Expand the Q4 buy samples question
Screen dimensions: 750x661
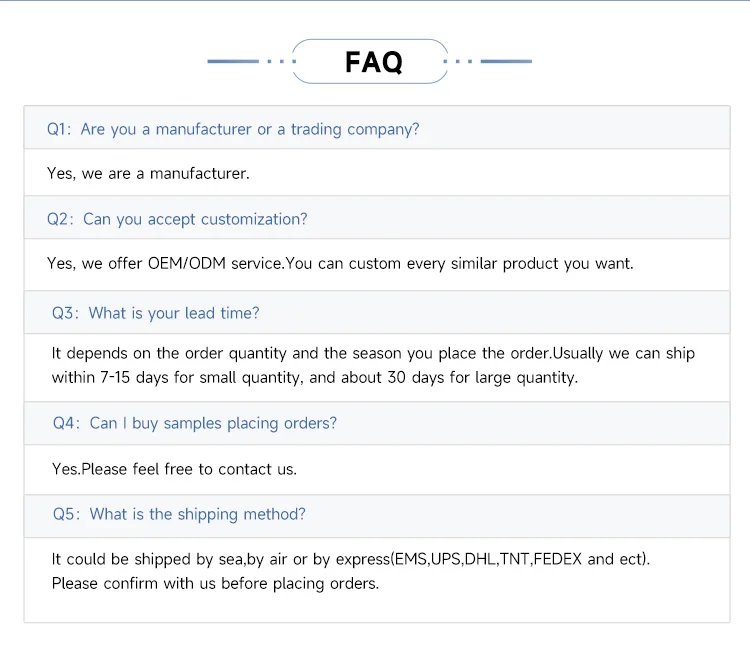213,423
